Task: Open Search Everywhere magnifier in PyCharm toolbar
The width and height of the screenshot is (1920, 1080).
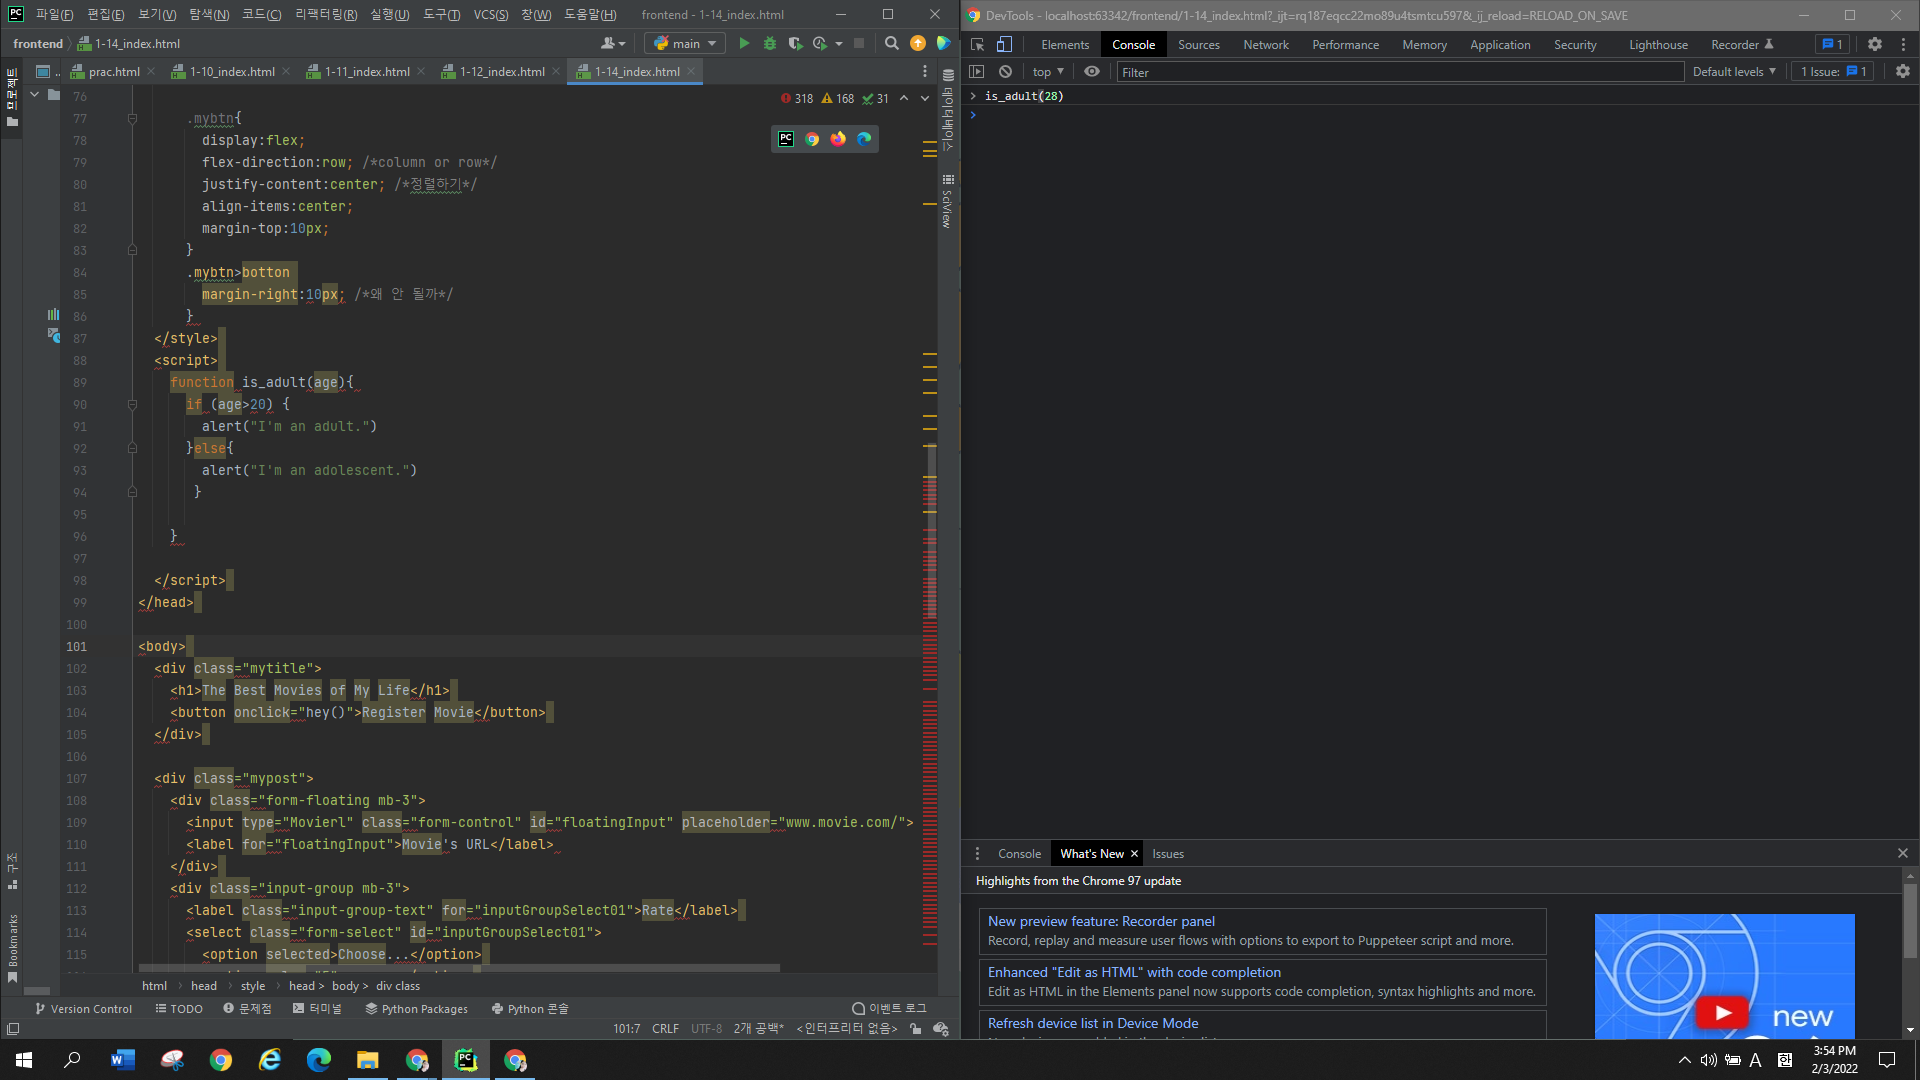Action: coord(892,43)
